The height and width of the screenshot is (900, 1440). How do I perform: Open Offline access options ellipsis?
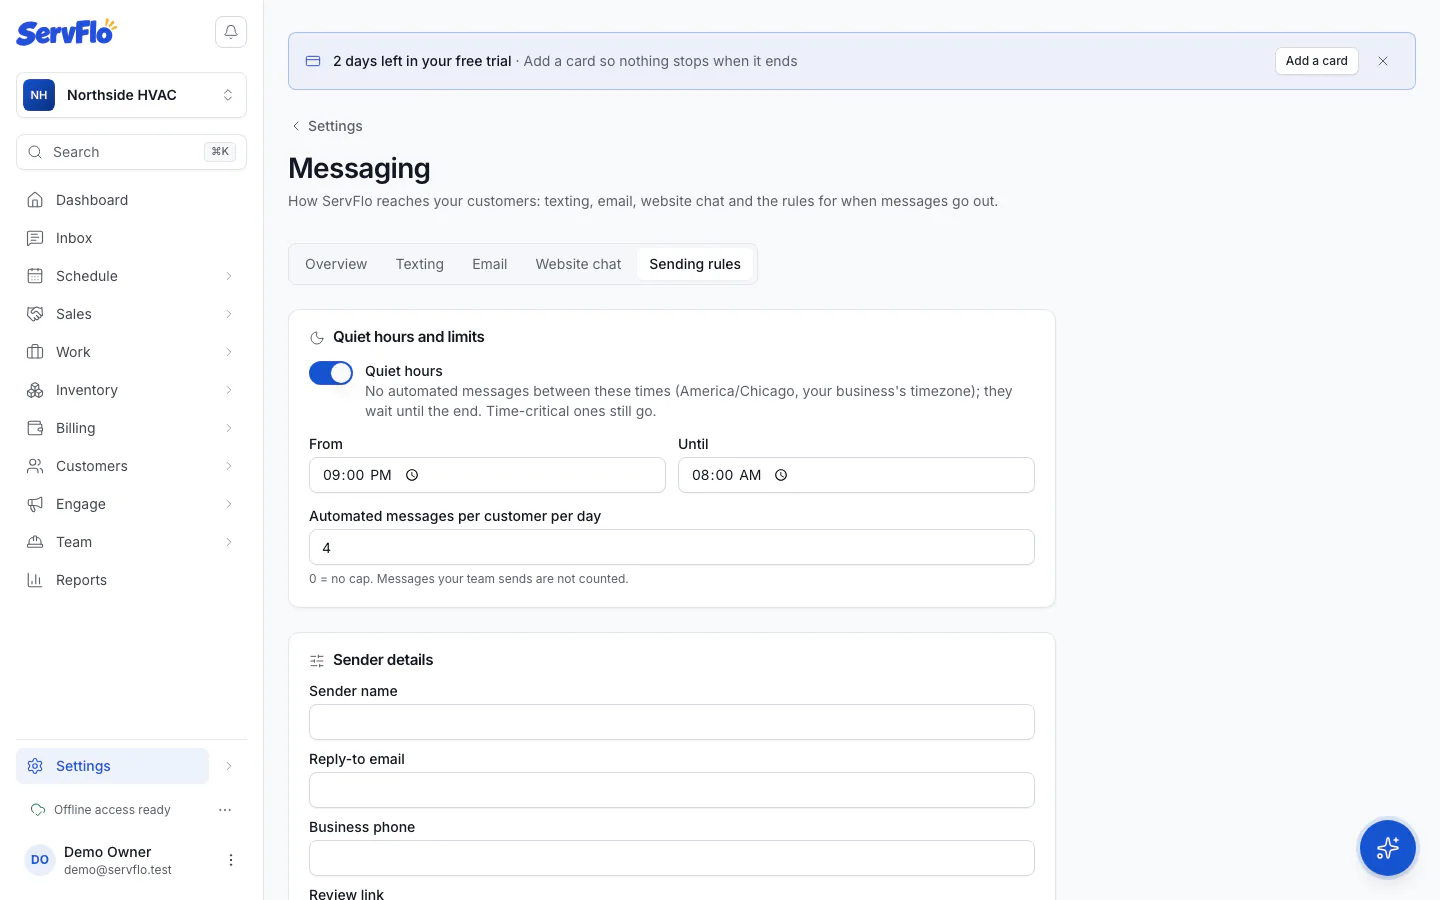tap(225, 810)
